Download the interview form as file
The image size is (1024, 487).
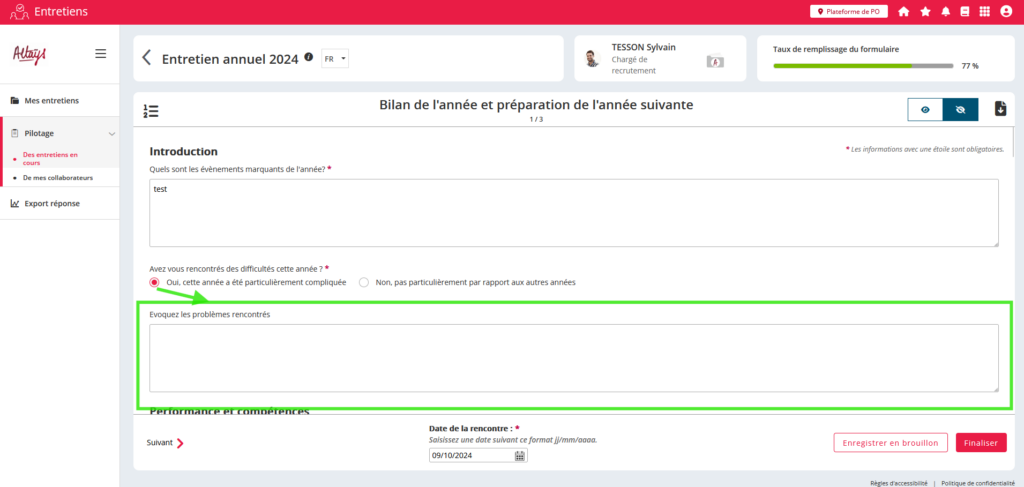[x=1000, y=109]
